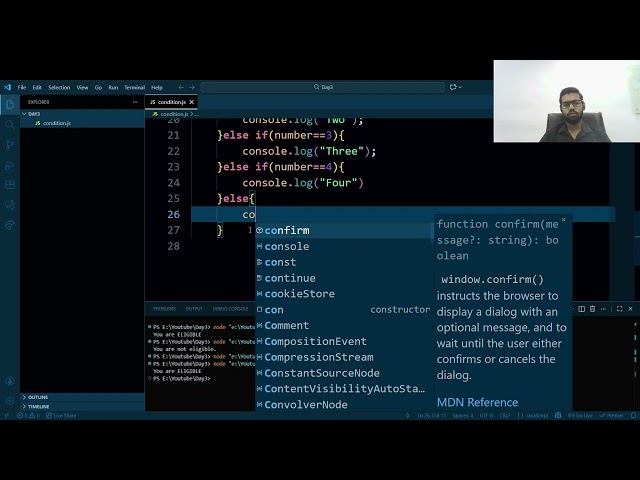This screenshot has height=480, width=640.
Task: Click the Day3 command center search box
Action: (322, 87)
